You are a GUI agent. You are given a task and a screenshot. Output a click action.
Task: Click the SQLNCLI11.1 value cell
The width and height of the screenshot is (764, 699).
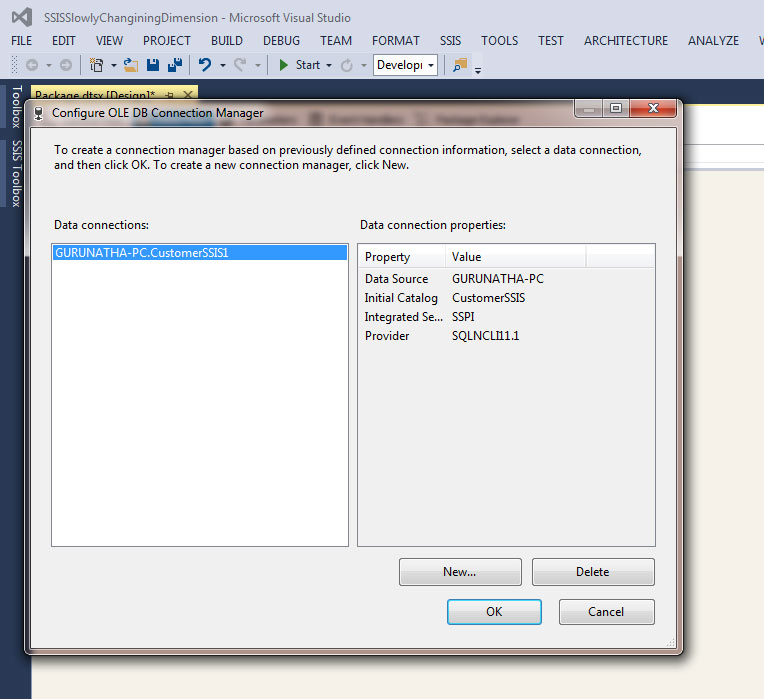tap(485, 336)
